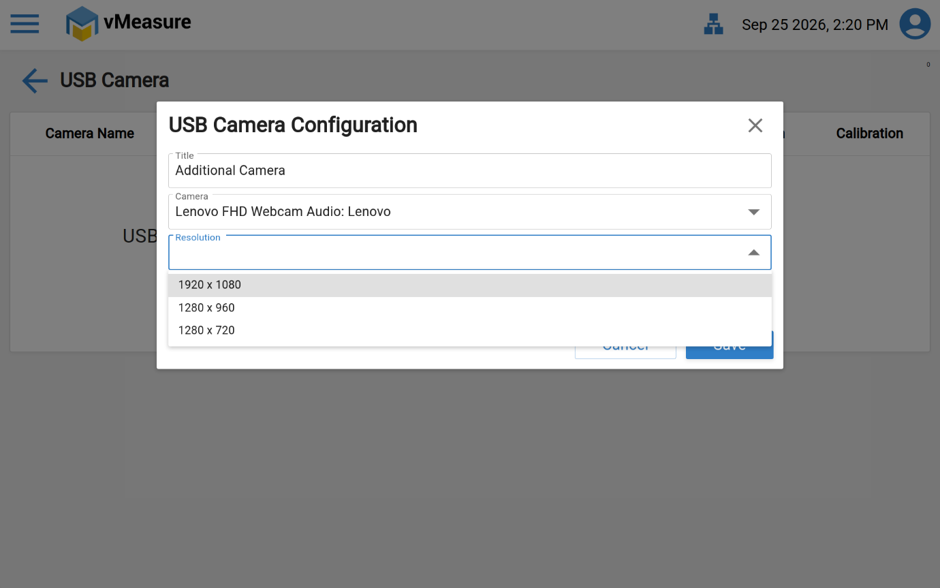The width and height of the screenshot is (940, 588).
Task: Click the Camera Name column header
Action: coord(90,134)
